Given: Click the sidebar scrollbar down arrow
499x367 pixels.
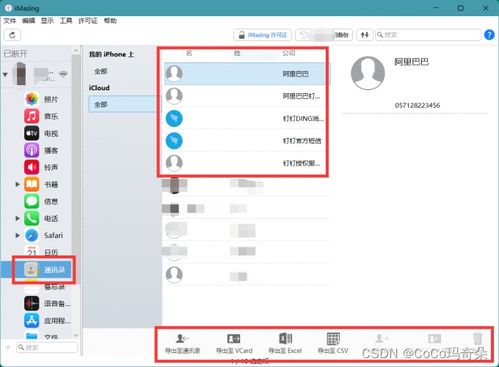Looking at the screenshot, I should [x=76, y=335].
